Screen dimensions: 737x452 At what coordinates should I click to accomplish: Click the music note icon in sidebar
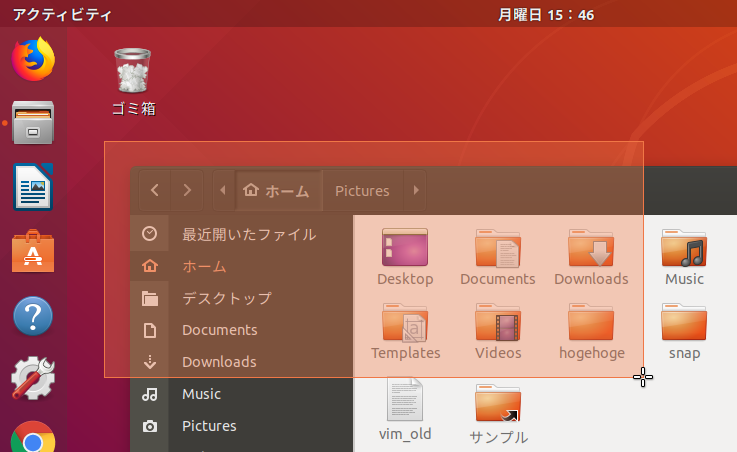149,394
